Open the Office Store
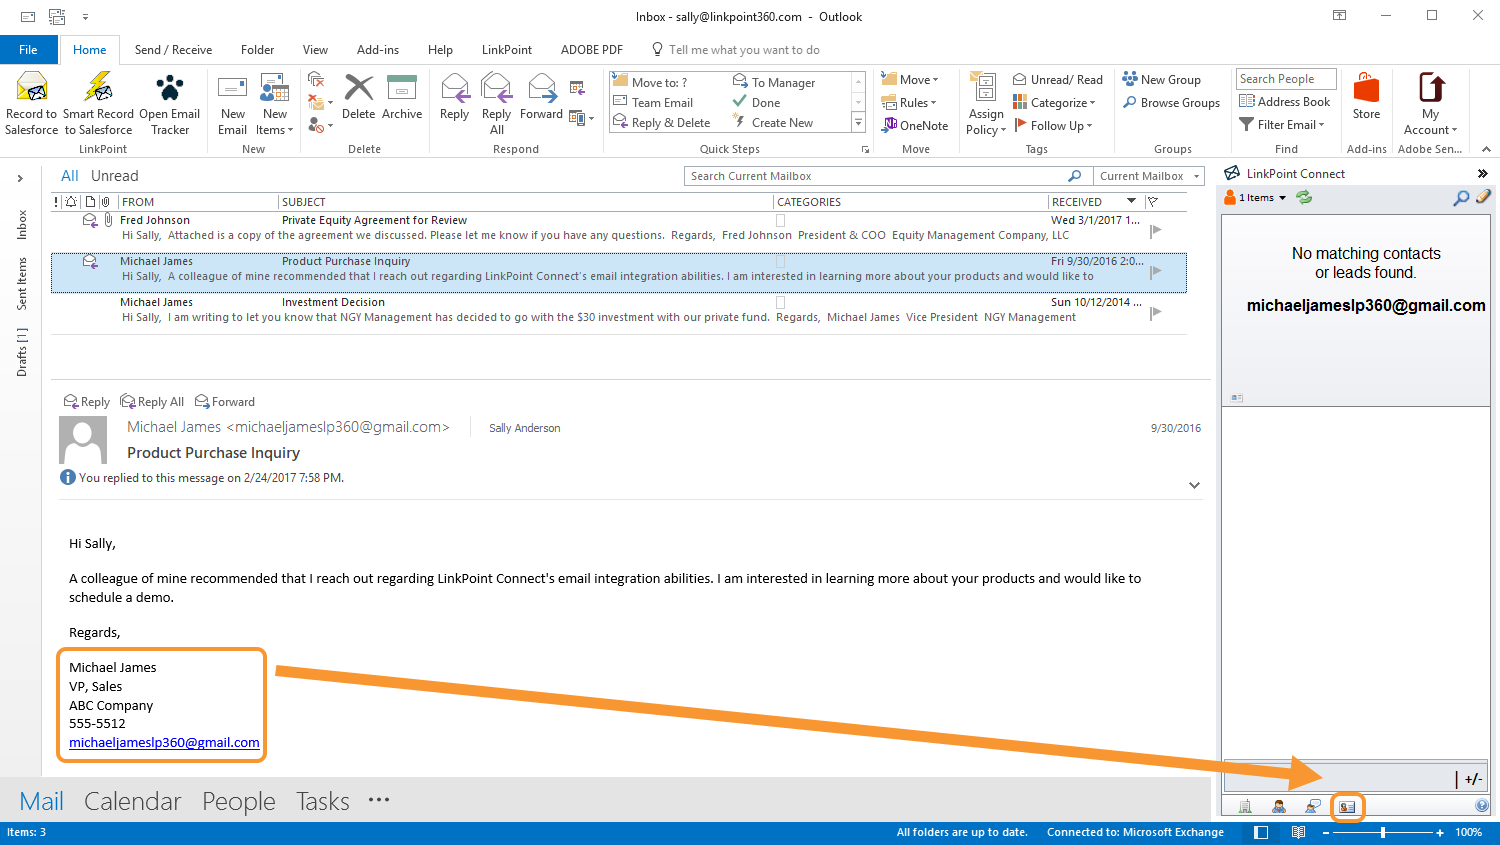Image resolution: width=1500 pixels, height=845 pixels. click(1366, 97)
